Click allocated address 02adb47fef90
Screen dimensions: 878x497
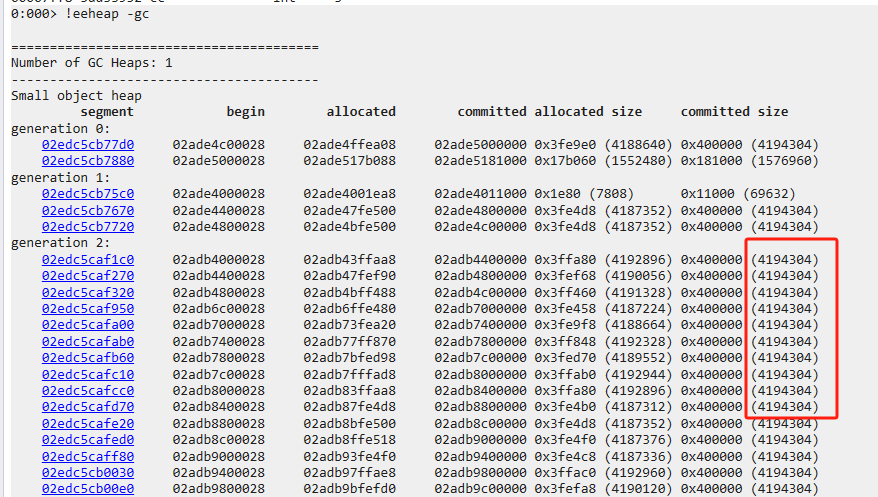point(349,276)
